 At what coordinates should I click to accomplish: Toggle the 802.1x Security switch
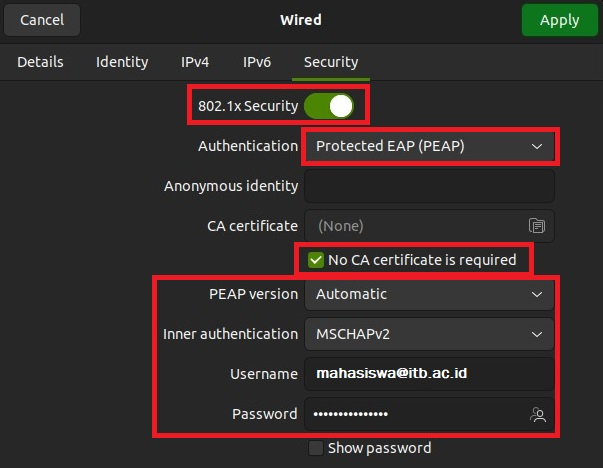point(329,105)
